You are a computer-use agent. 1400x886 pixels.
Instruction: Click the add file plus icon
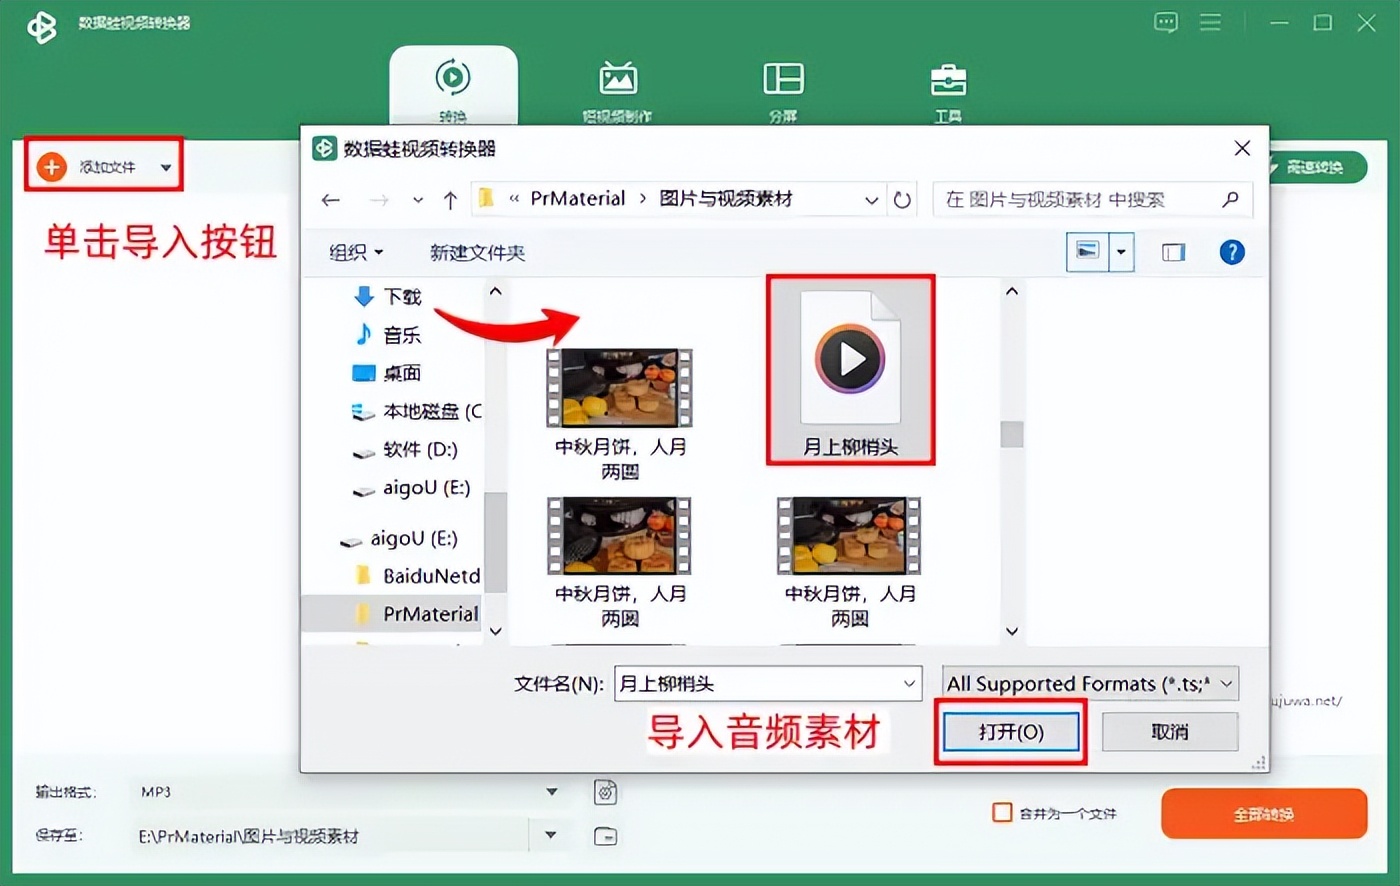point(51,167)
